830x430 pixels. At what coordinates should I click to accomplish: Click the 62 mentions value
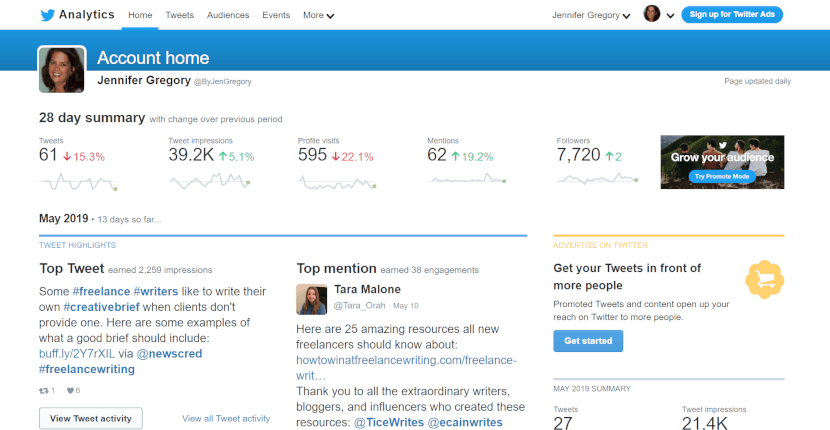coord(437,156)
